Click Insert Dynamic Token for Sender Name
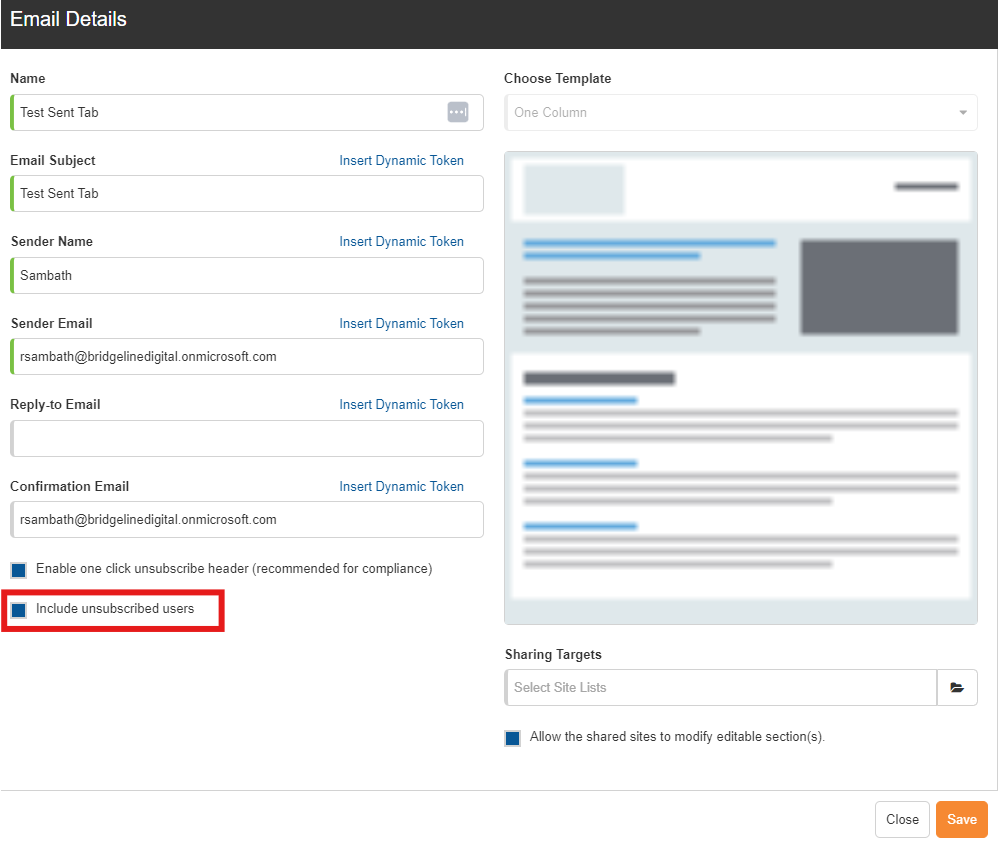Image resolution: width=998 pixels, height=847 pixels. [401, 242]
